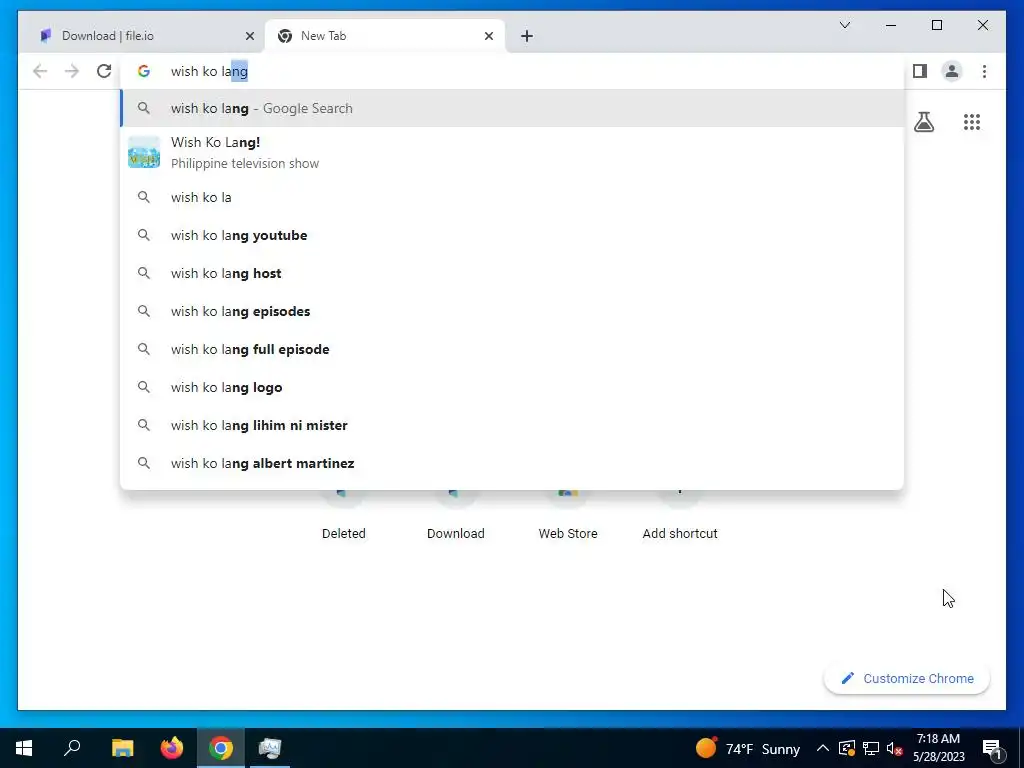
Task: Click the browser Forward arrow
Action: pyautogui.click(x=72, y=71)
